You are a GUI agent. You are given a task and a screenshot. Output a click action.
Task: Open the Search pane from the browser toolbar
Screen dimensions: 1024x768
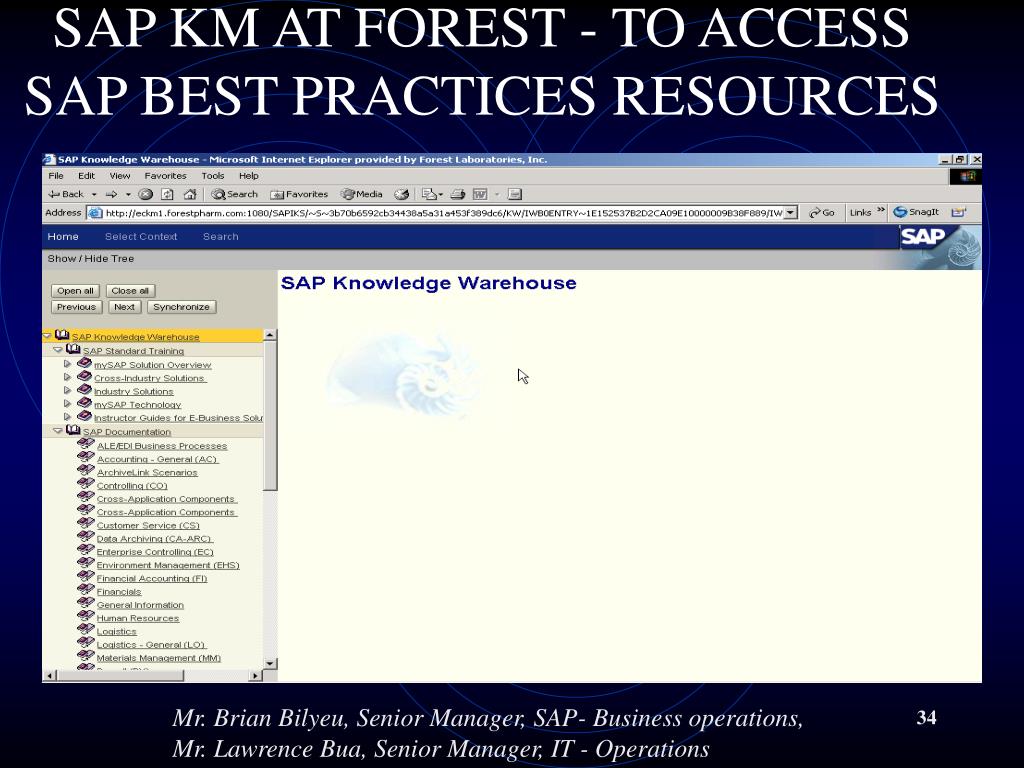tap(234, 194)
